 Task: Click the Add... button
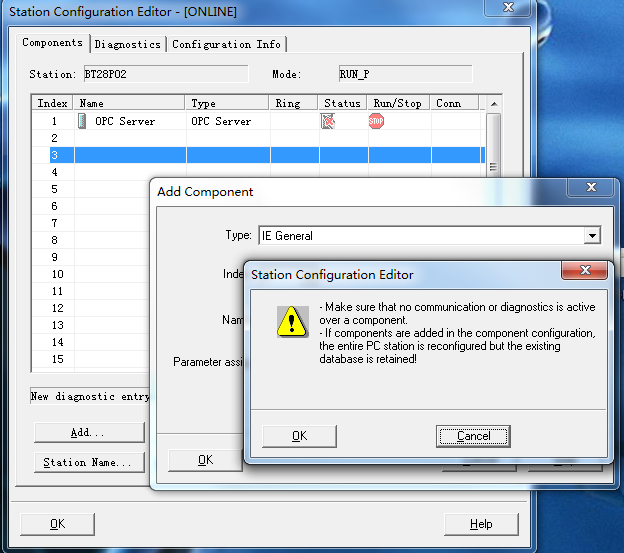[87, 433]
